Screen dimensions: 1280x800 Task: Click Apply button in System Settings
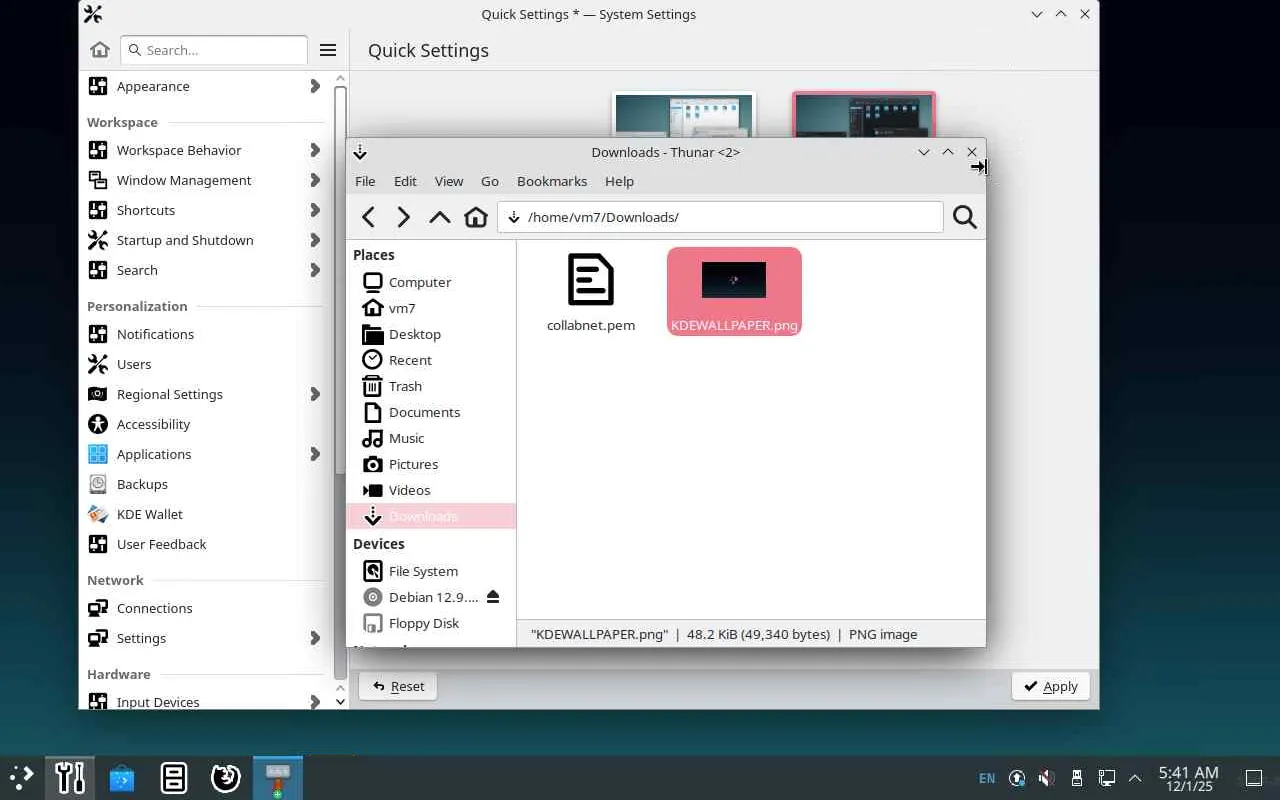point(1050,686)
